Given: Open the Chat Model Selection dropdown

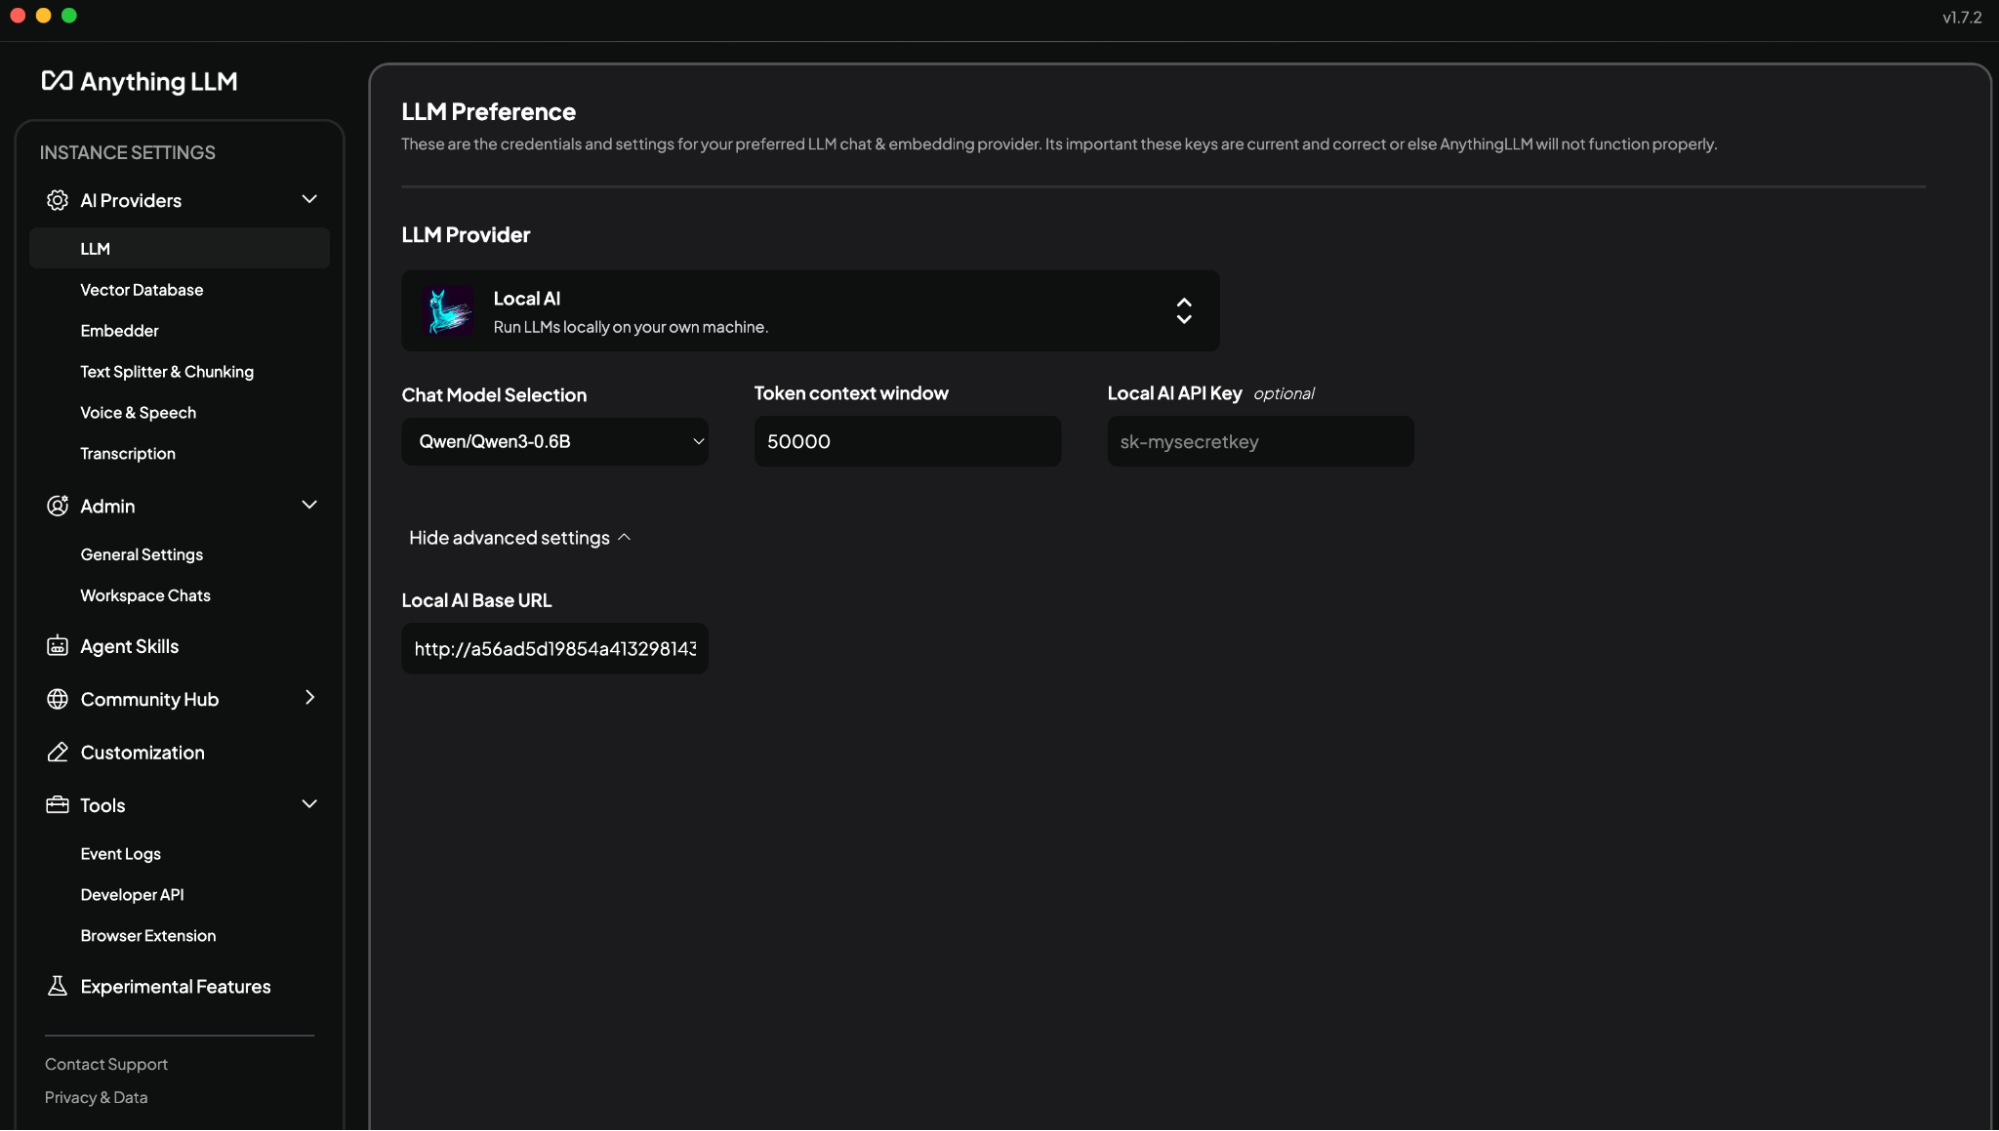Looking at the screenshot, I should click(555, 441).
